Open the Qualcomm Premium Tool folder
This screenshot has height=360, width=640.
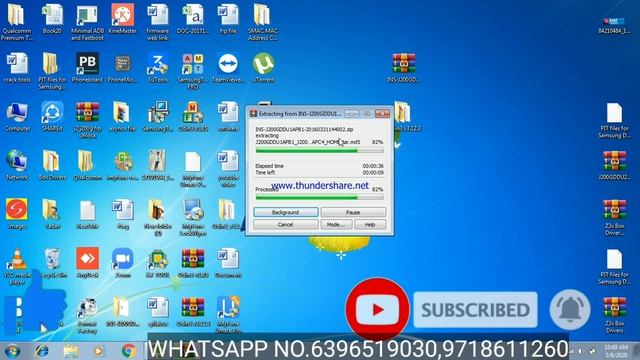[x=17, y=21]
